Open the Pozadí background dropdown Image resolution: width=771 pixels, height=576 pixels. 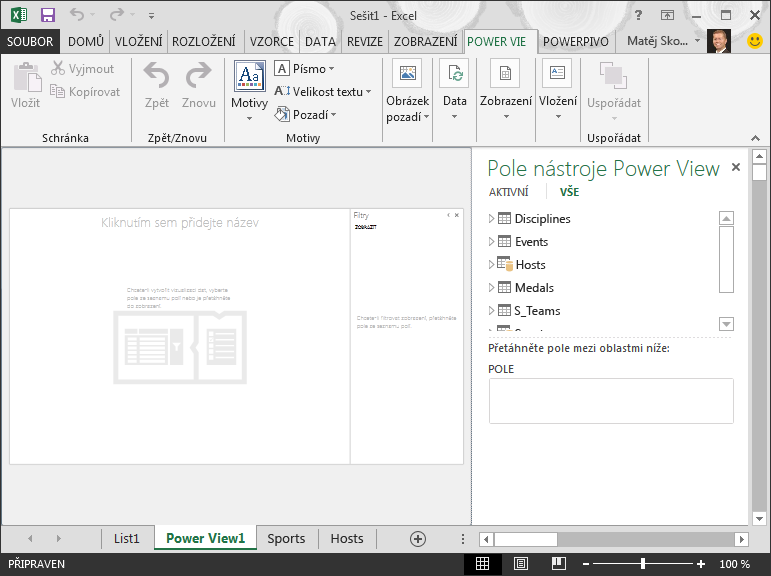[x=305, y=115]
